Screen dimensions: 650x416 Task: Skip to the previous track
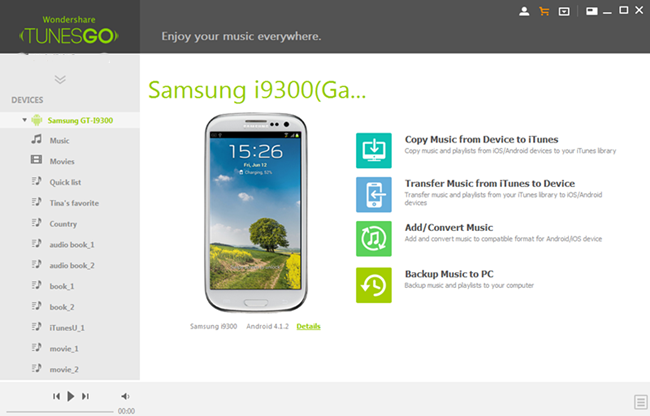[x=56, y=397]
